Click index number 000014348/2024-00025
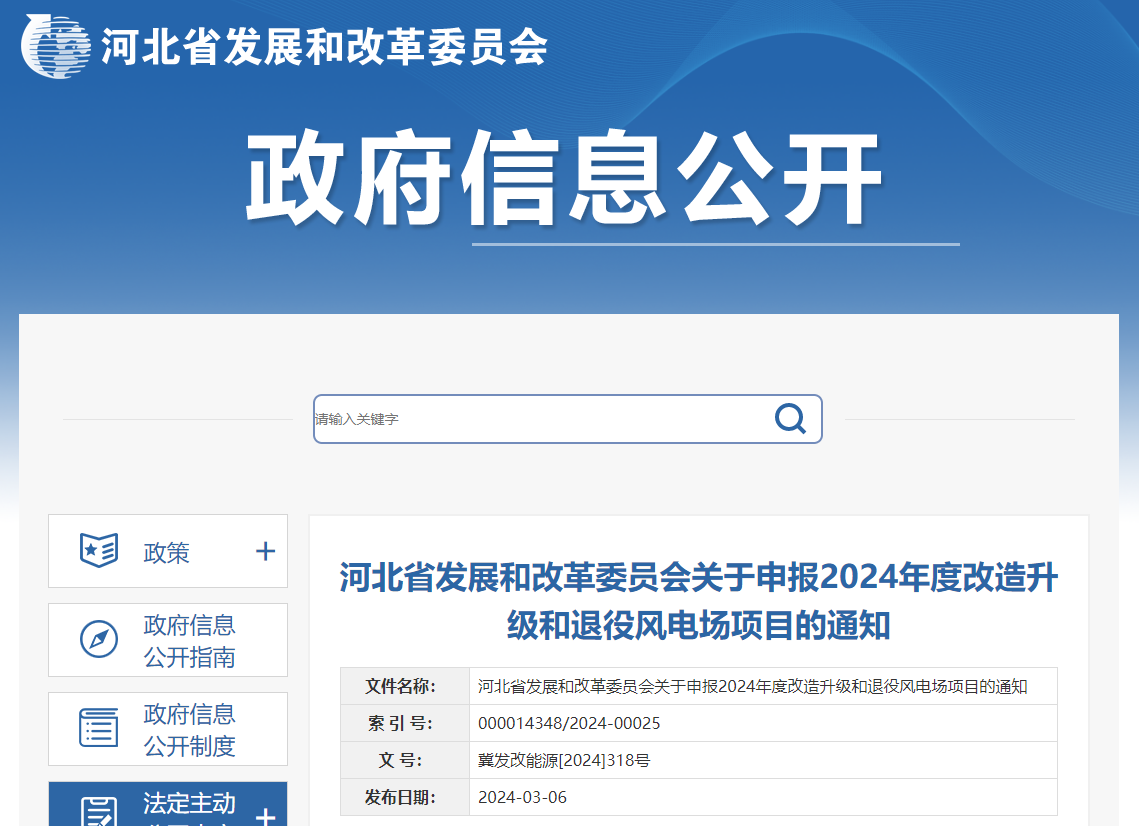Image resolution: width=1139 pixels, height=826 pixels. [569, 724]
